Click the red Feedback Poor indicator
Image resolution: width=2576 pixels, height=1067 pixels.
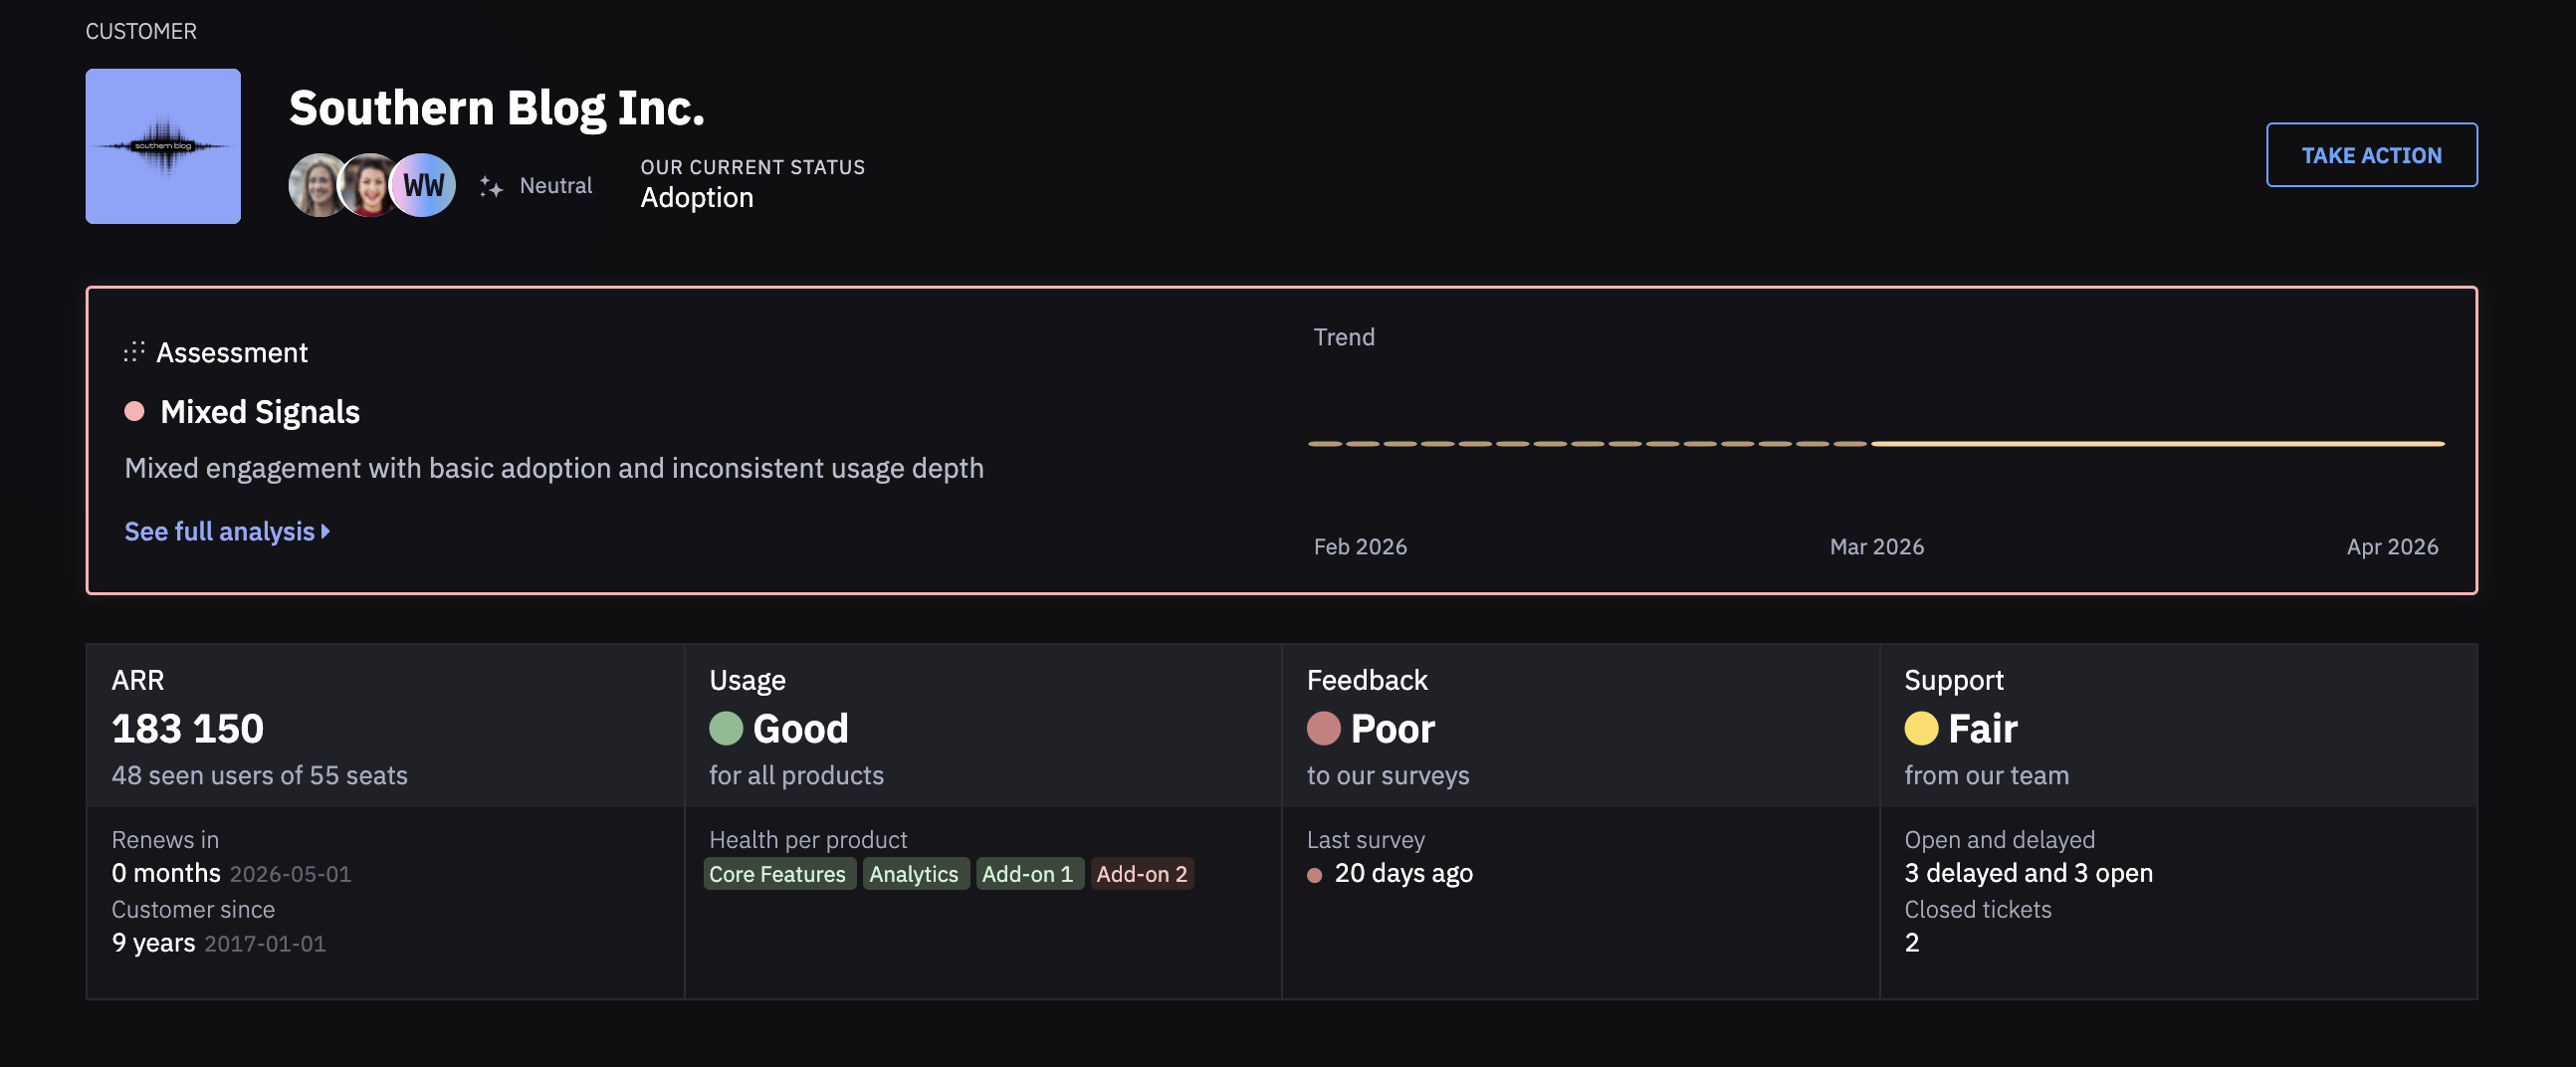[1323, 729]
